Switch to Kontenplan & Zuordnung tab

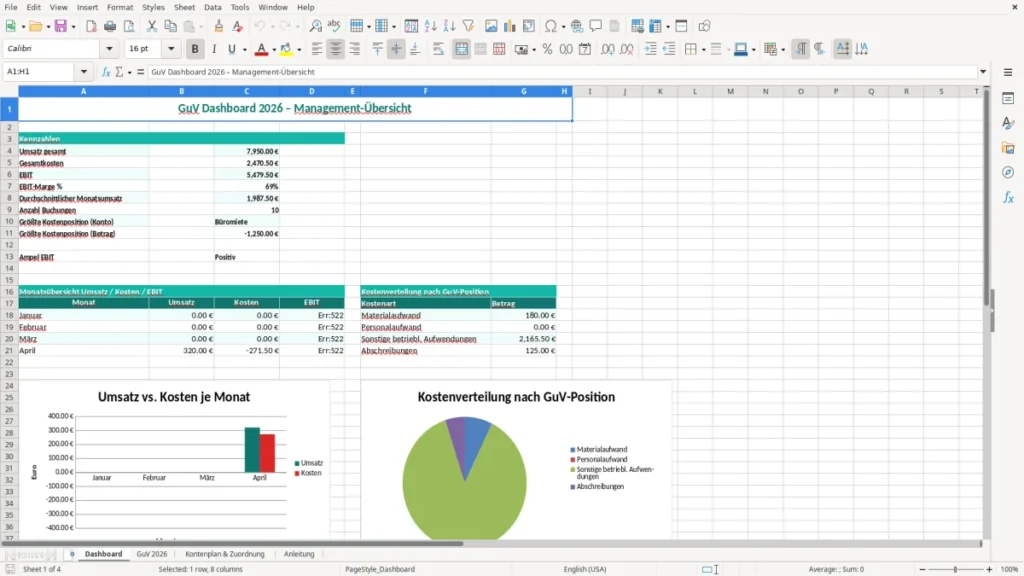[x=225, y=554]
